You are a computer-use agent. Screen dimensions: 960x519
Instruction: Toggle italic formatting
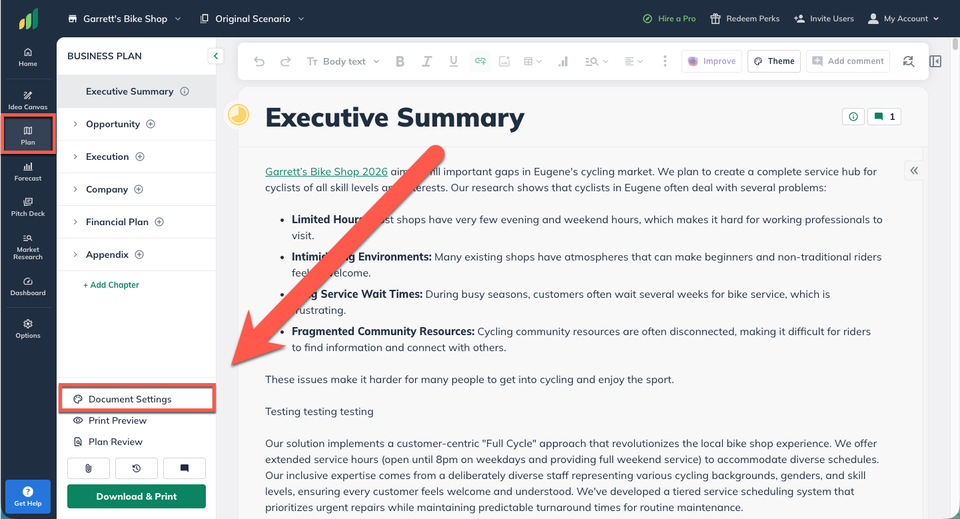[427, 61]
